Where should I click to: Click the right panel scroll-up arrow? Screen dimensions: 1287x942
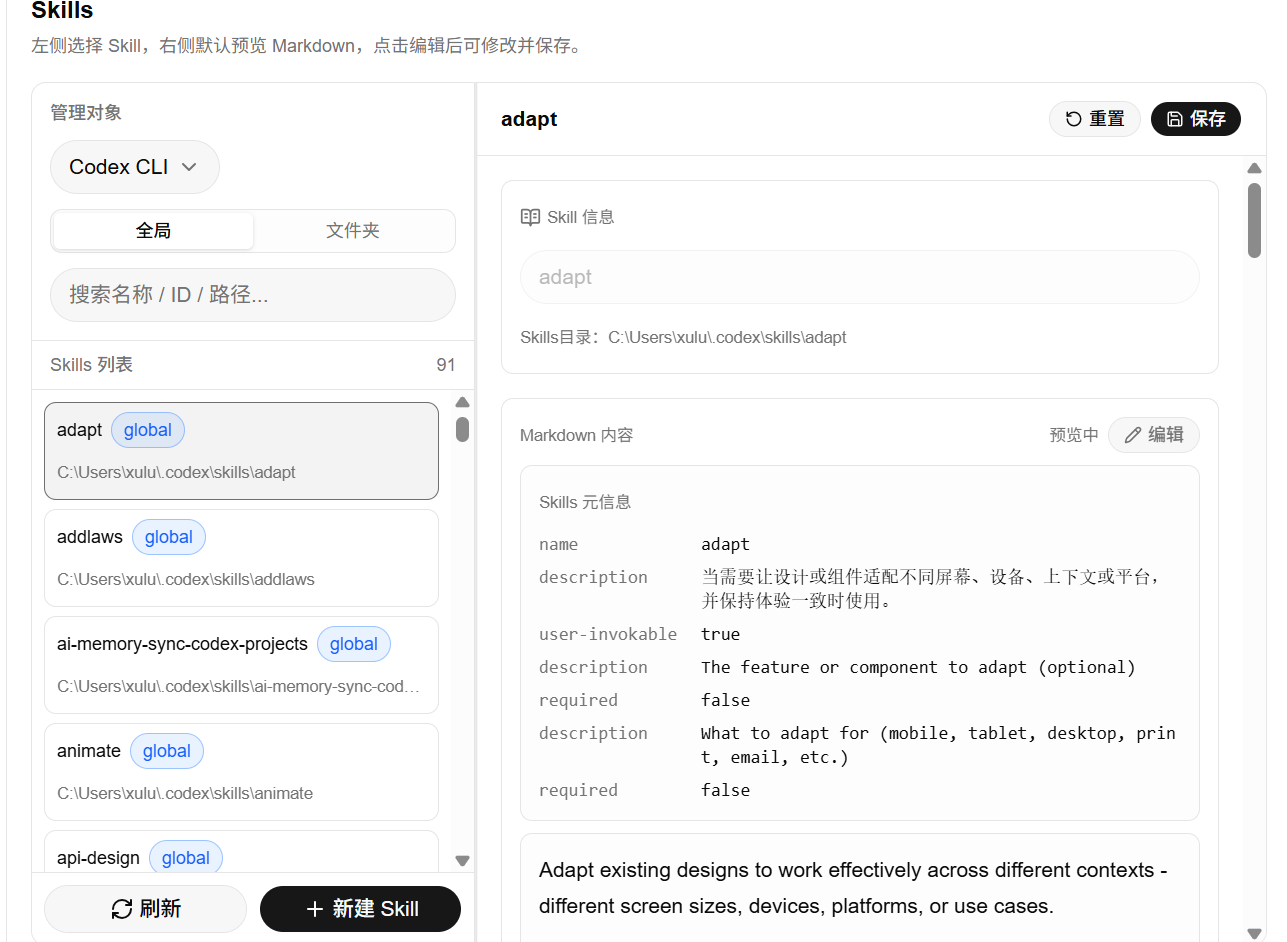click(1254, 168)
